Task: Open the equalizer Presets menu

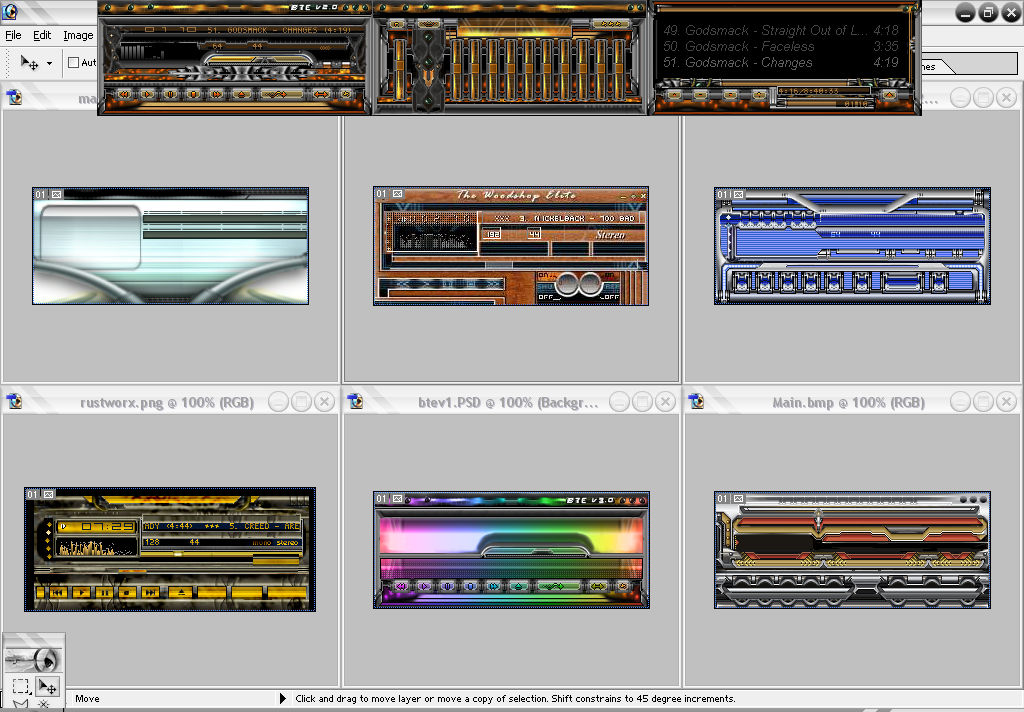Action: [x=611, y=24]
